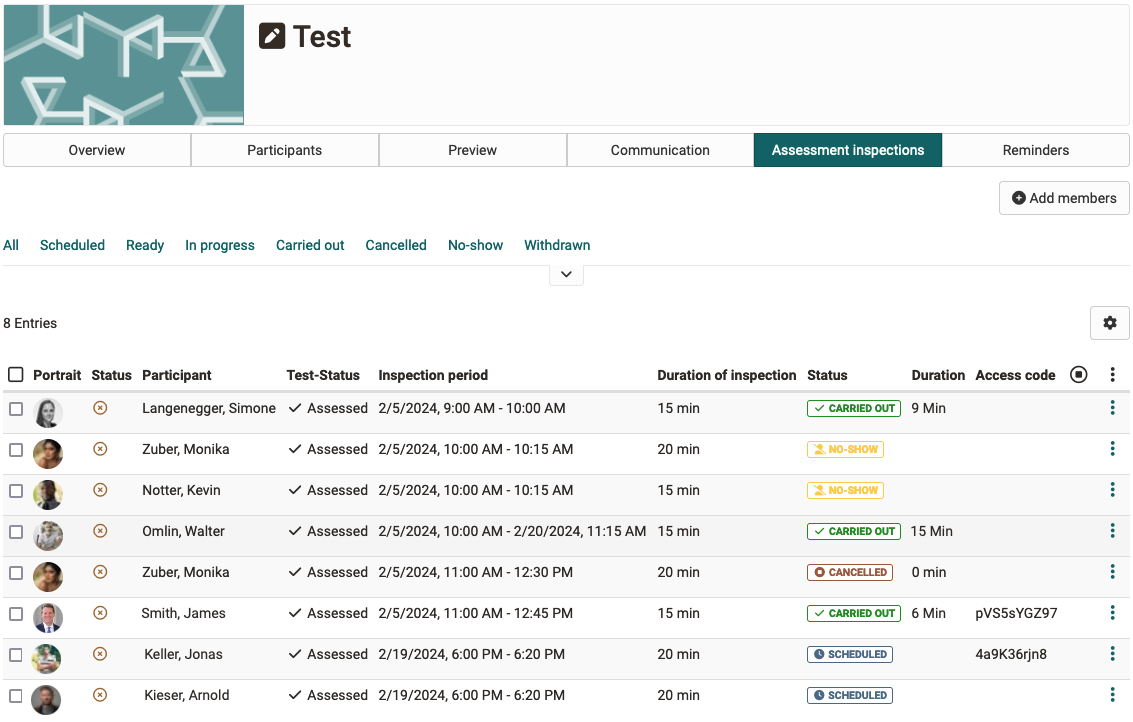This screenshot has height=722, width=1133.
Task: Select the Assessment inspections tab
Action: pos(848,150)
